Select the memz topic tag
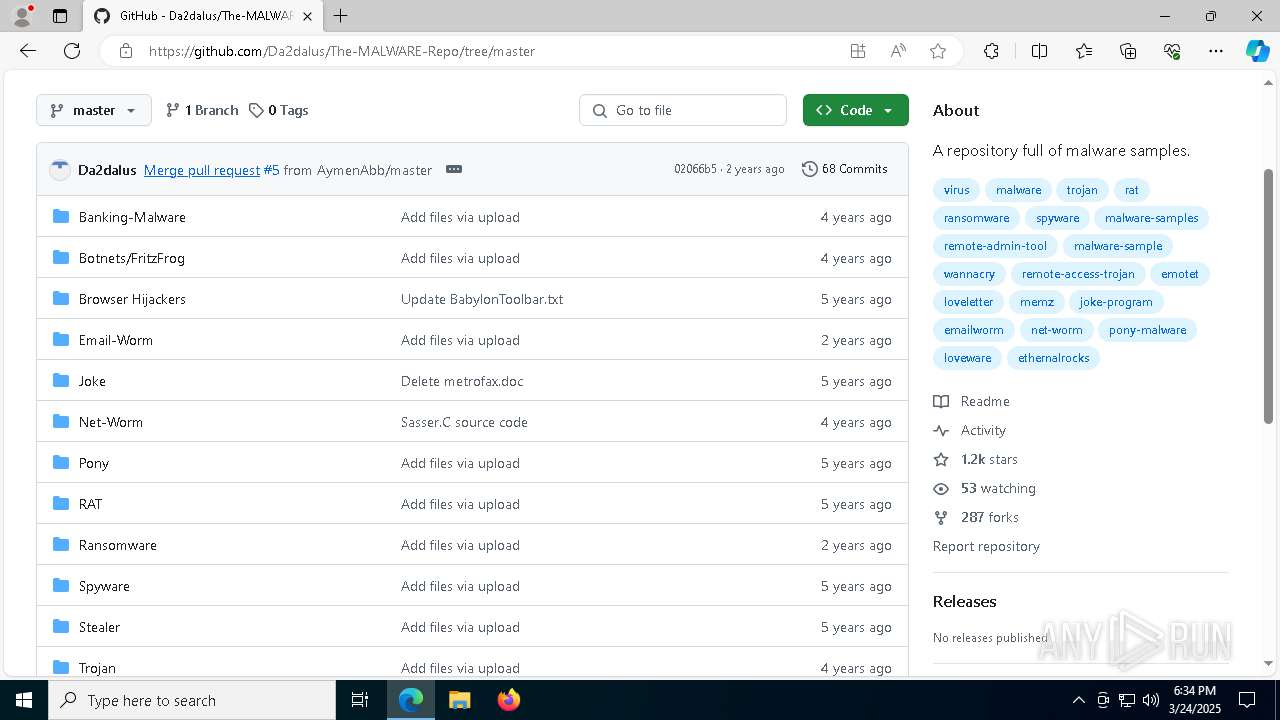The height and width of the screenshot is (720, 1280). (x=1037, y=302)
